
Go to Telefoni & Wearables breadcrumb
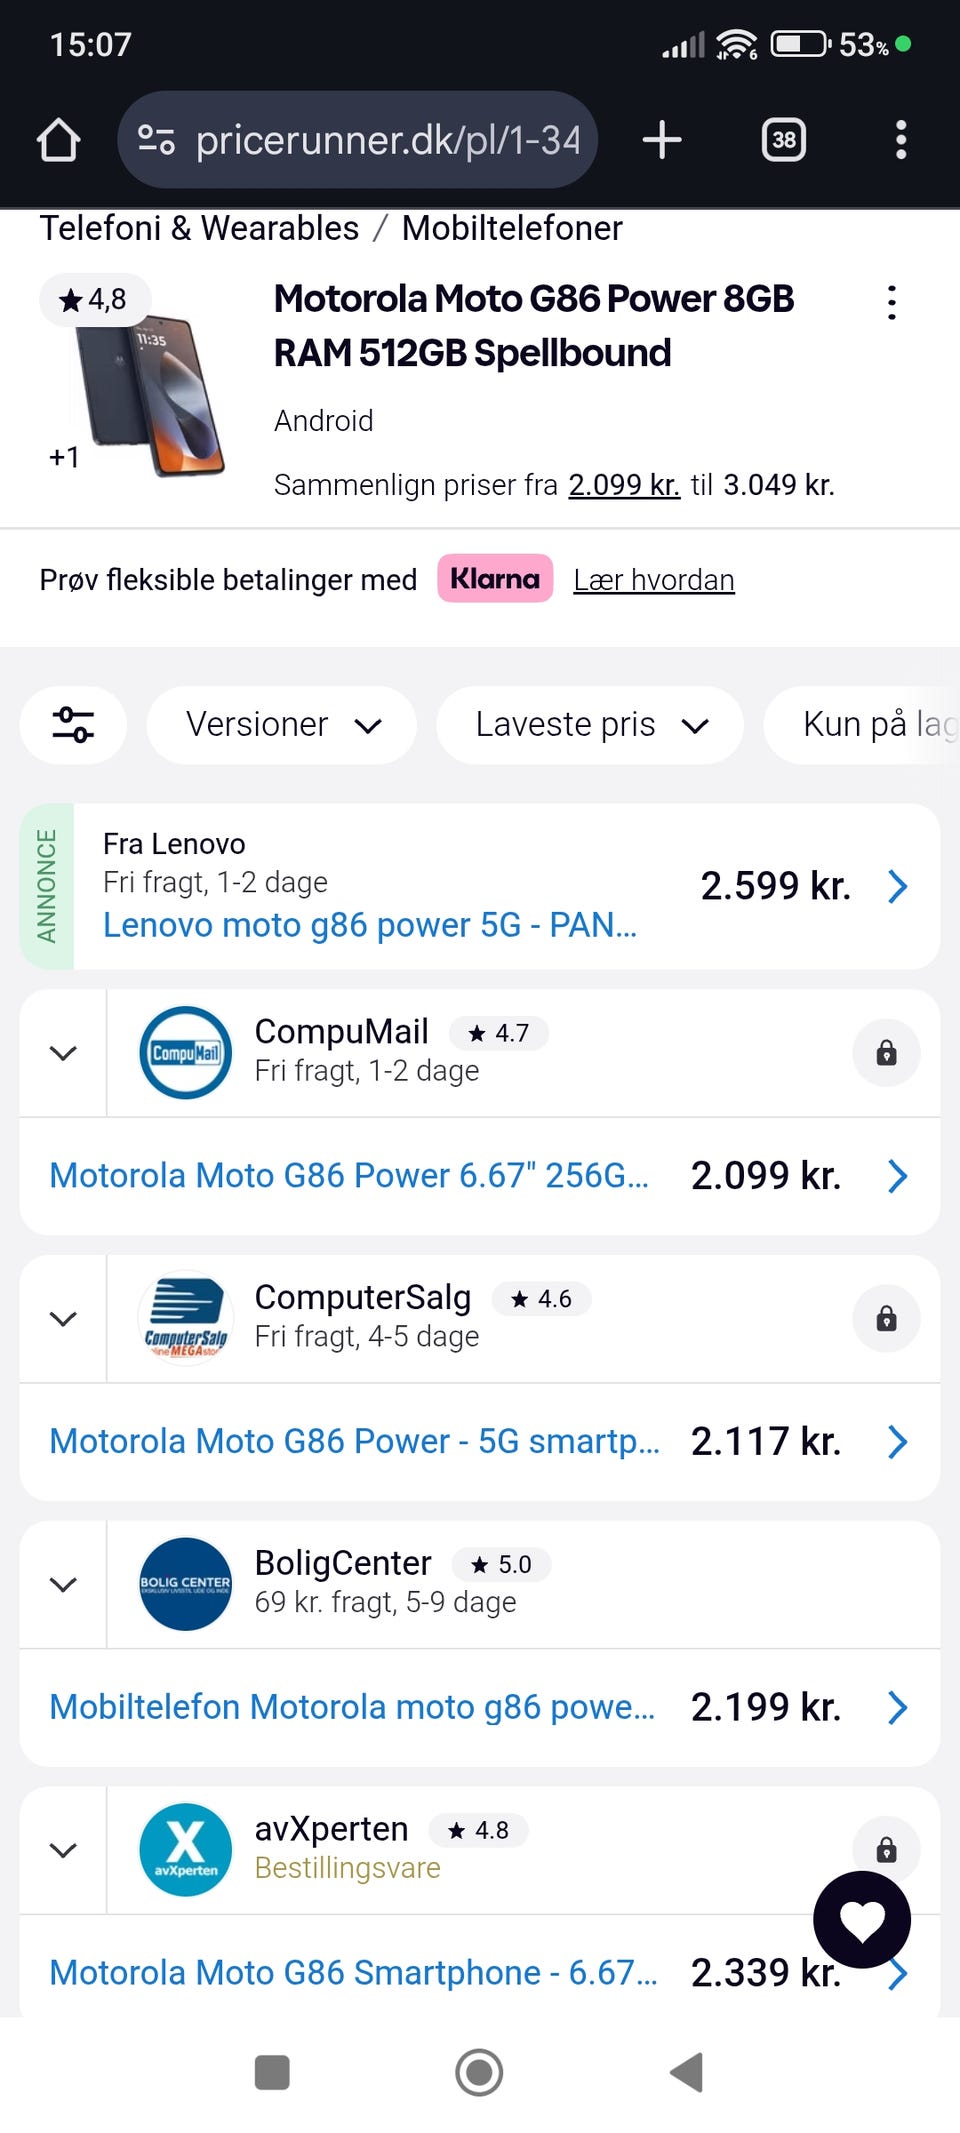tap(199, 229)
